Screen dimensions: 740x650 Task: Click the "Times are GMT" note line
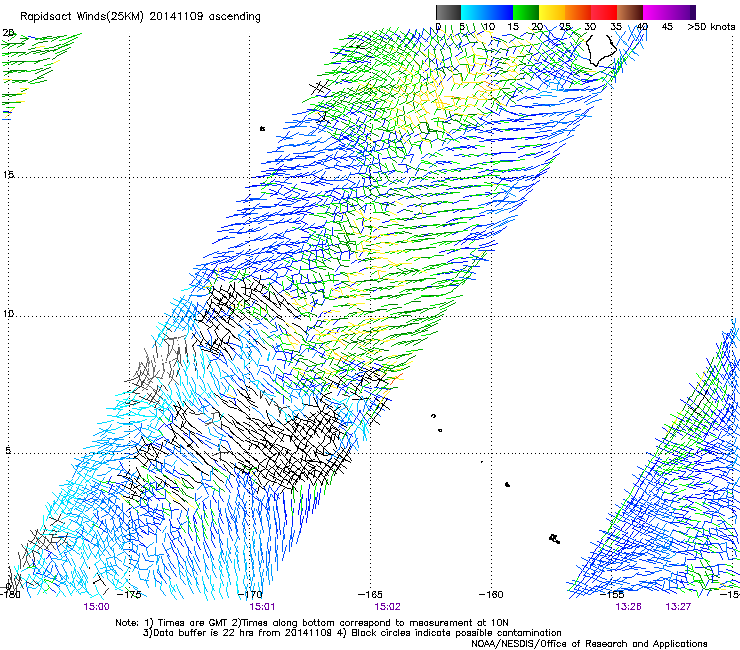pos(312,623)
